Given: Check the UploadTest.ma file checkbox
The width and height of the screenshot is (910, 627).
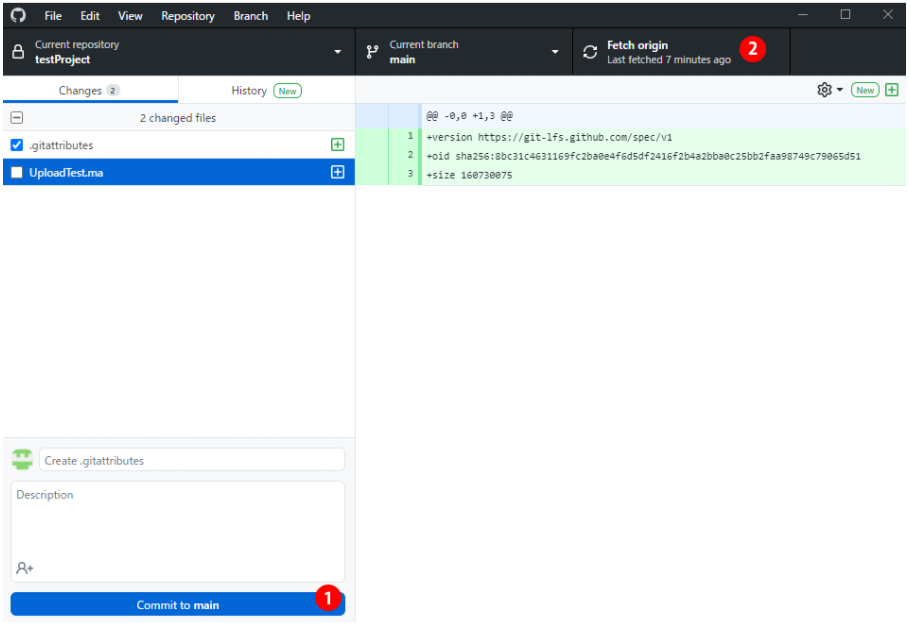Looking at the screenshot, I should (17, 172).
